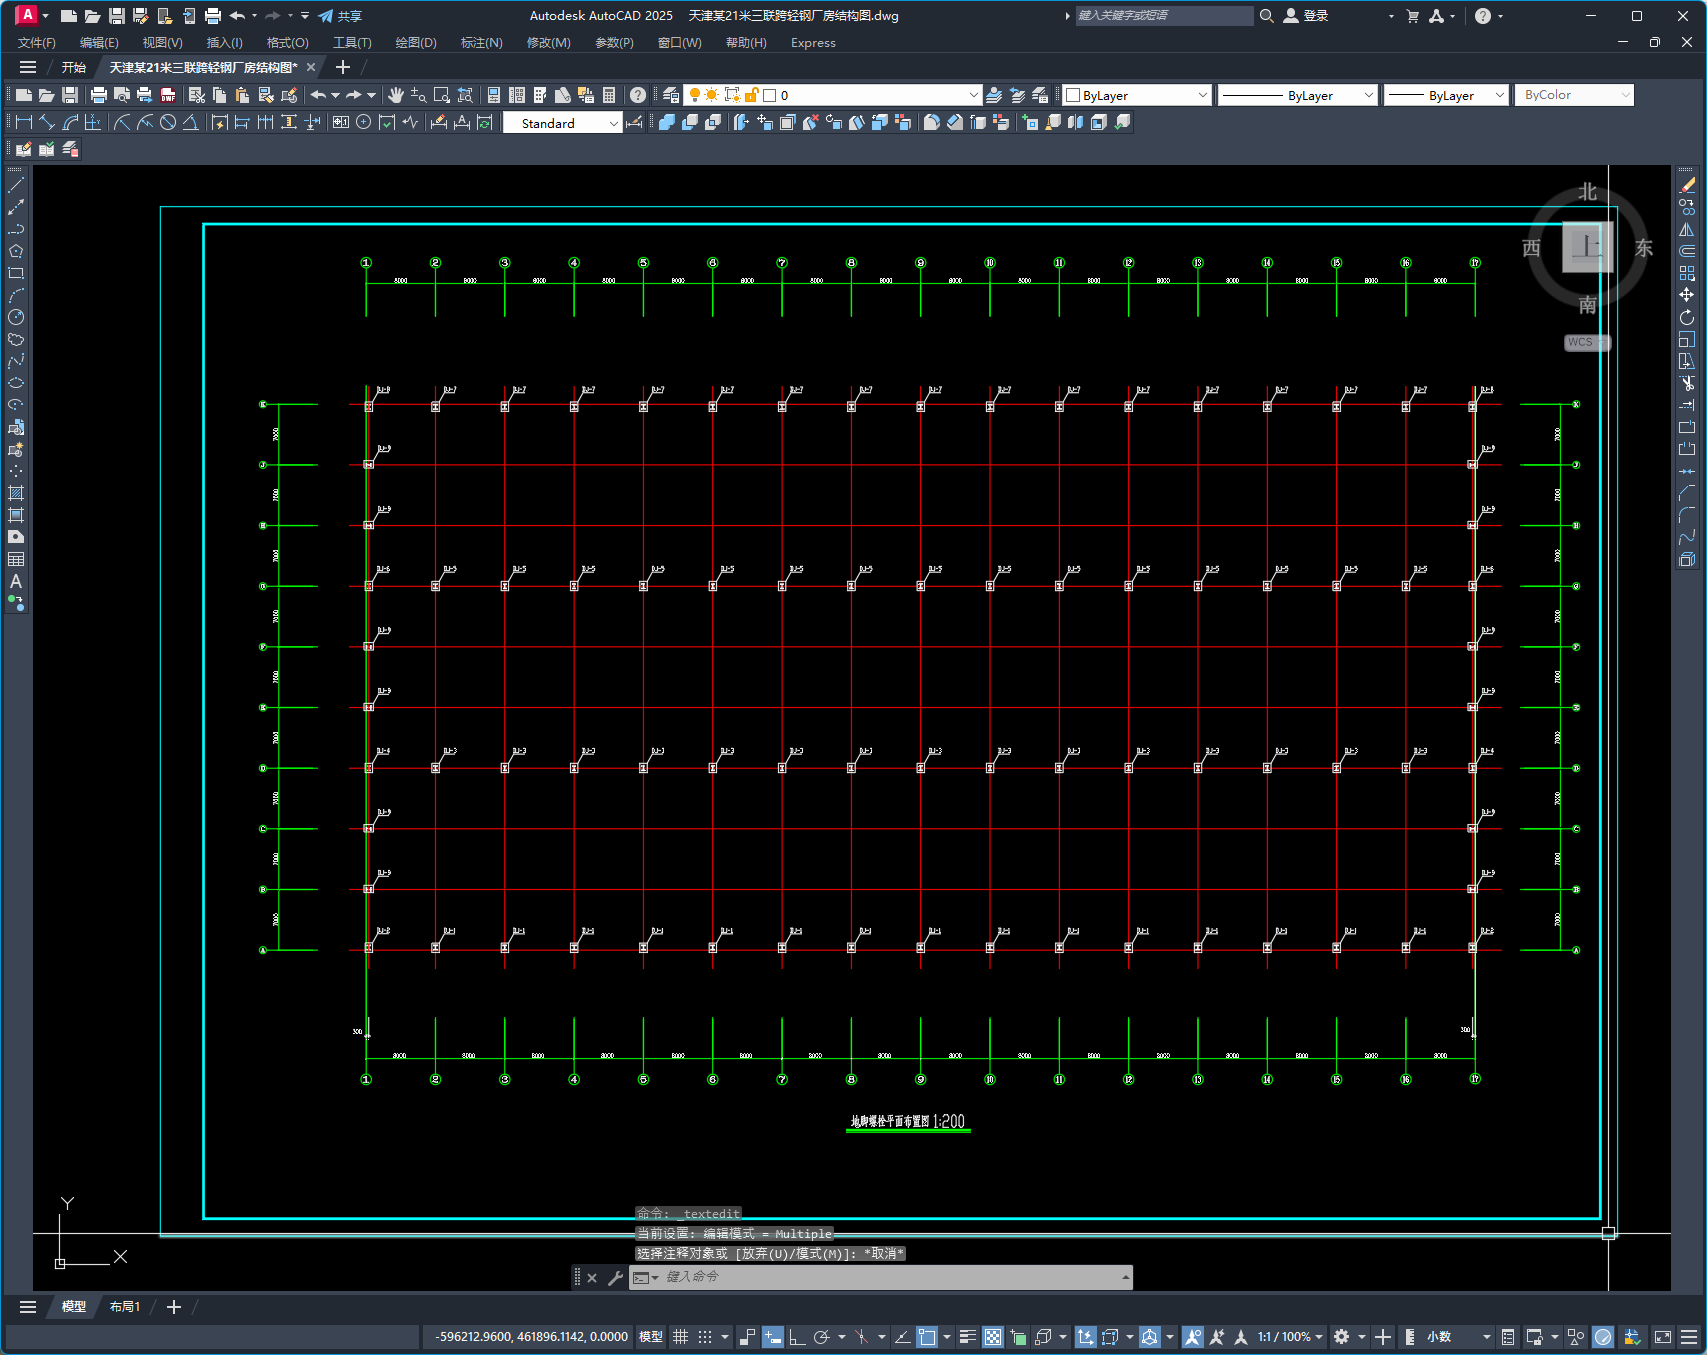Click the Help question-mark icon in toolbar

tap(638, 95)
